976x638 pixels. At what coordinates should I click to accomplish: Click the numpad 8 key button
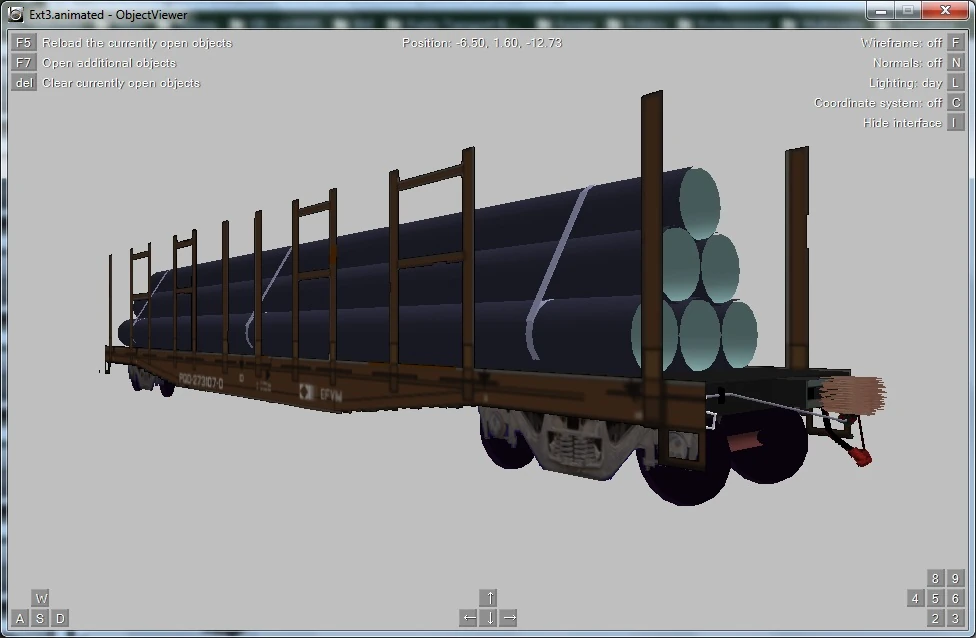click(936, 578)
